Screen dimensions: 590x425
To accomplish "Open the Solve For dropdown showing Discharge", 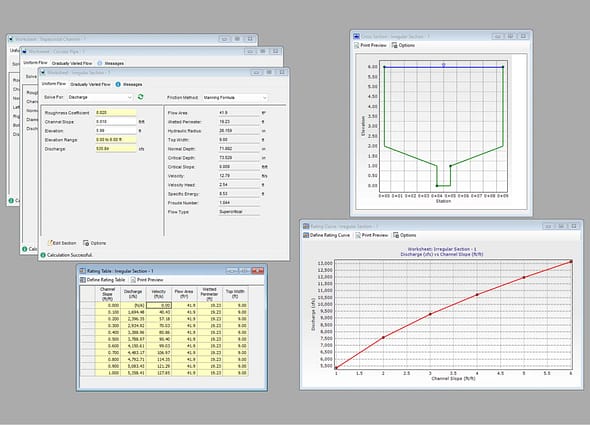I will [100, 97].
